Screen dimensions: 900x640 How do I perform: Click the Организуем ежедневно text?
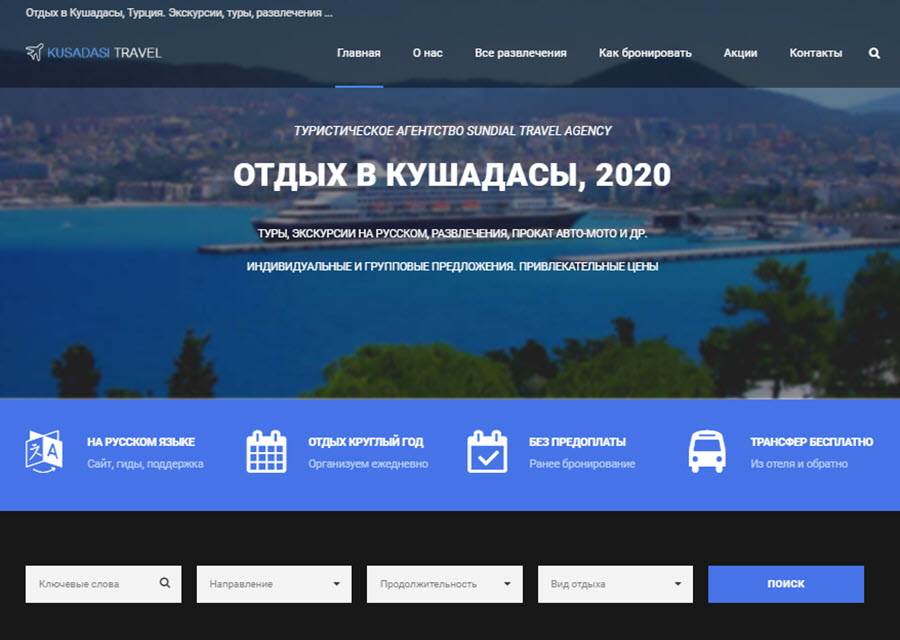coord(368,464)
